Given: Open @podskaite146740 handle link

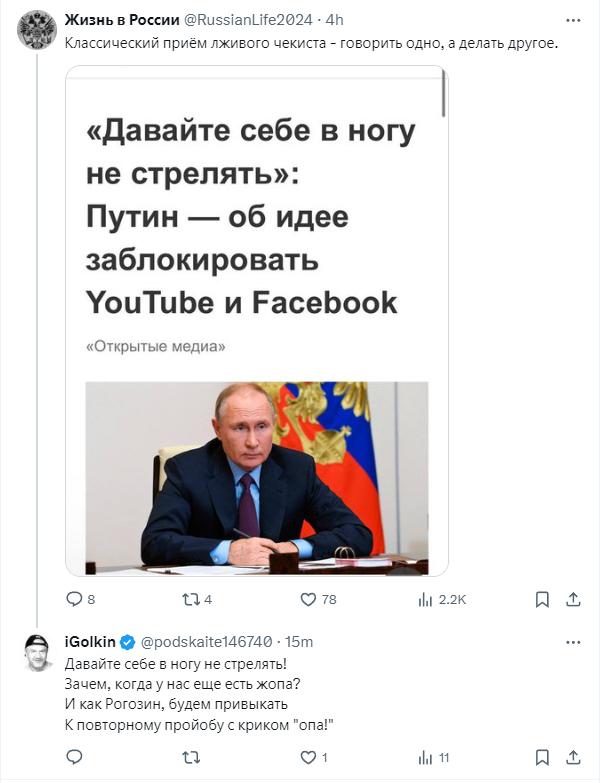Looking at the screenshot, I should [206, 642].
